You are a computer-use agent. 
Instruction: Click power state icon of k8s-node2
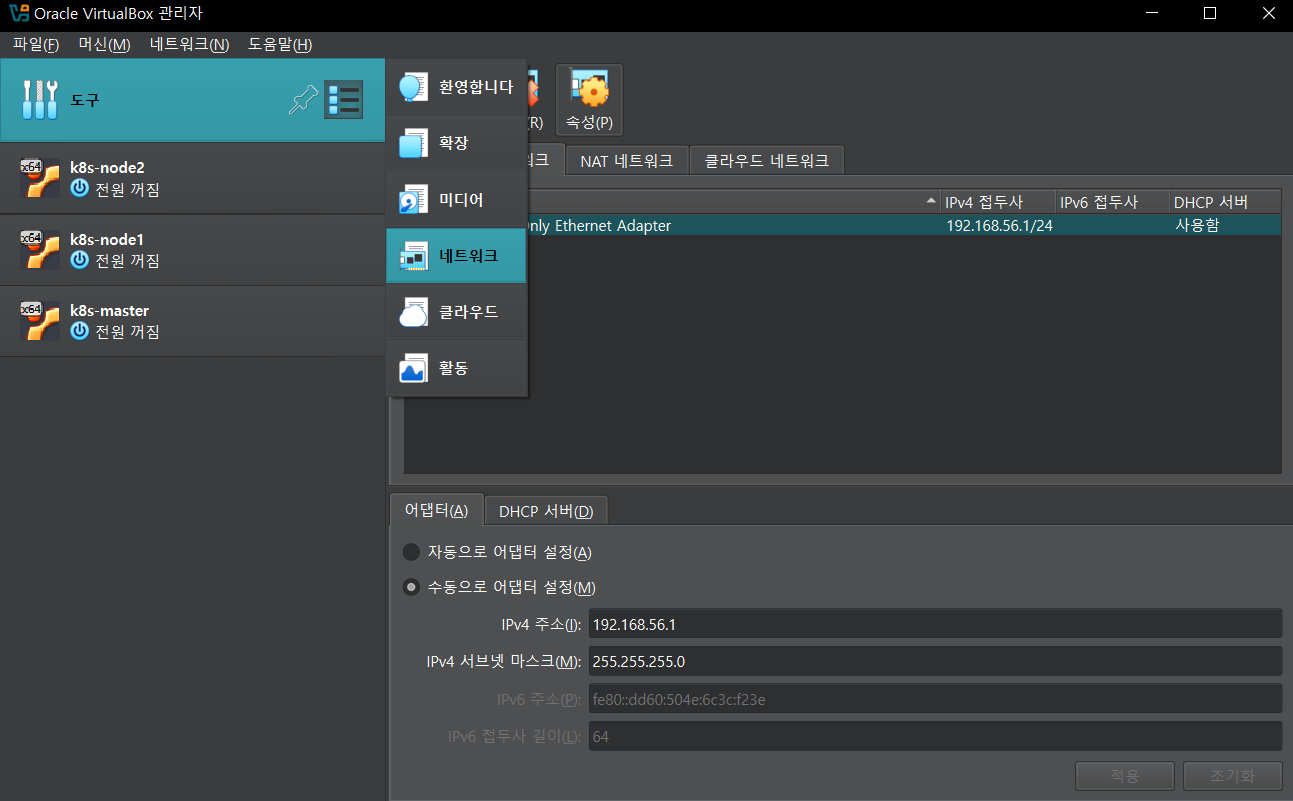(x=80, y=189)
